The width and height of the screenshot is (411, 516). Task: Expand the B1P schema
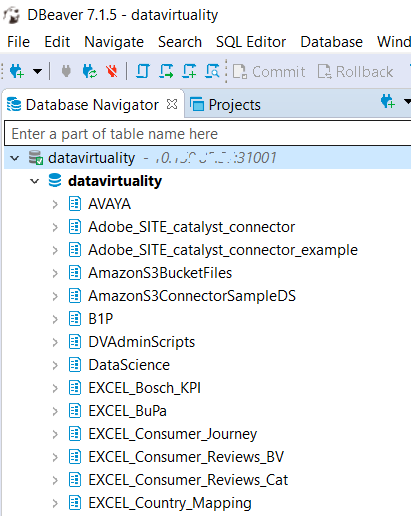pos(55,319)
